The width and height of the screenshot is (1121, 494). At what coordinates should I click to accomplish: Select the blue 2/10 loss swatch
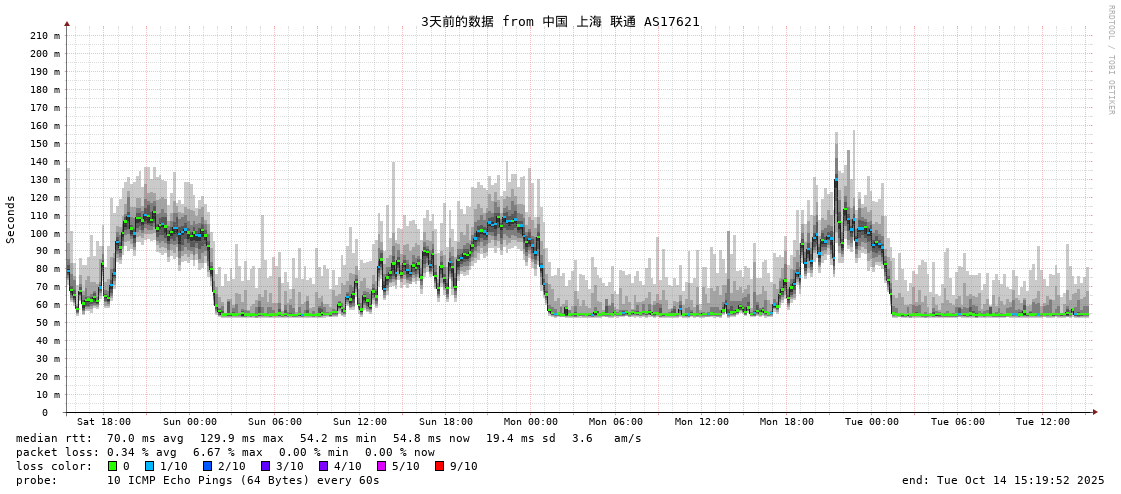click(207, 466)
